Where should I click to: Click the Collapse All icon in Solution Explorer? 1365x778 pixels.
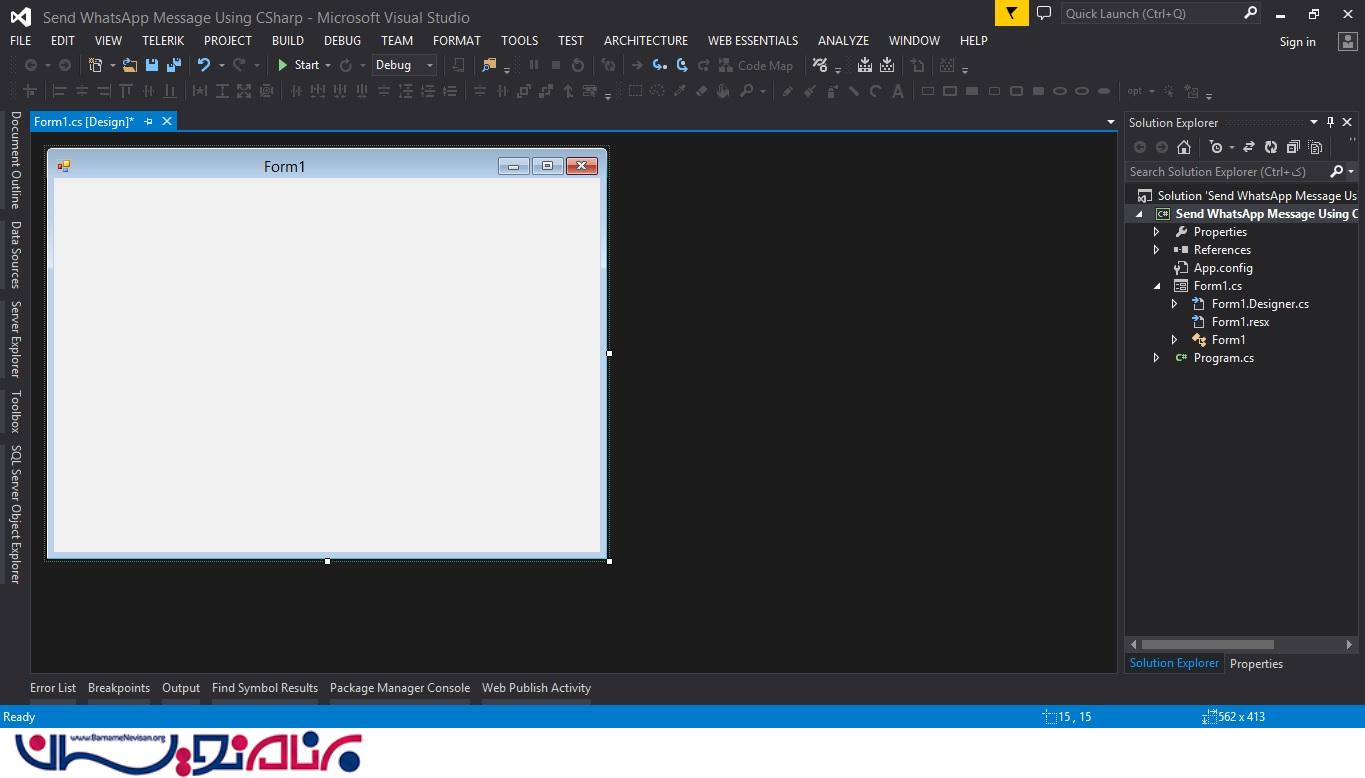1293,147
